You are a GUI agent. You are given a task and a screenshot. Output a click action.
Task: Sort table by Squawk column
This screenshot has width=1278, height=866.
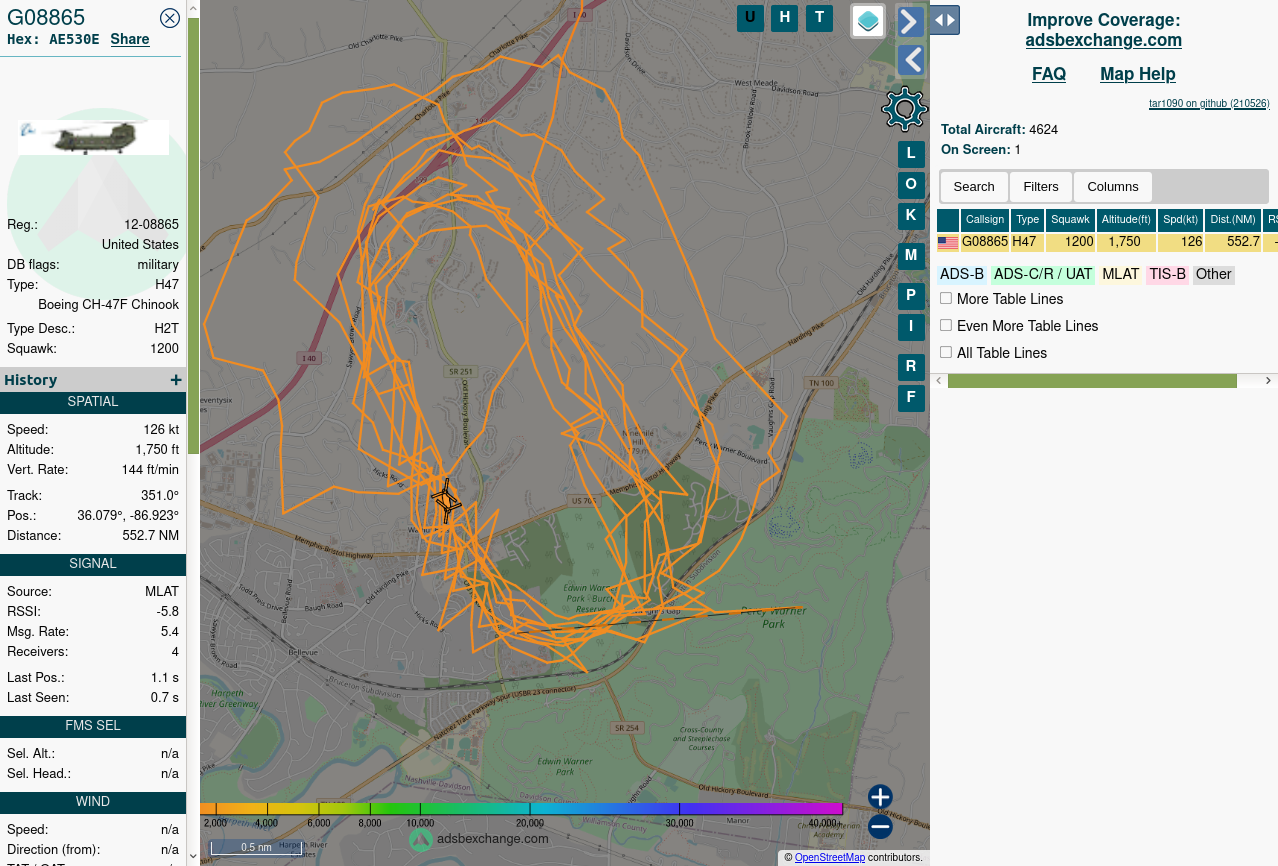coord(1071,220)
